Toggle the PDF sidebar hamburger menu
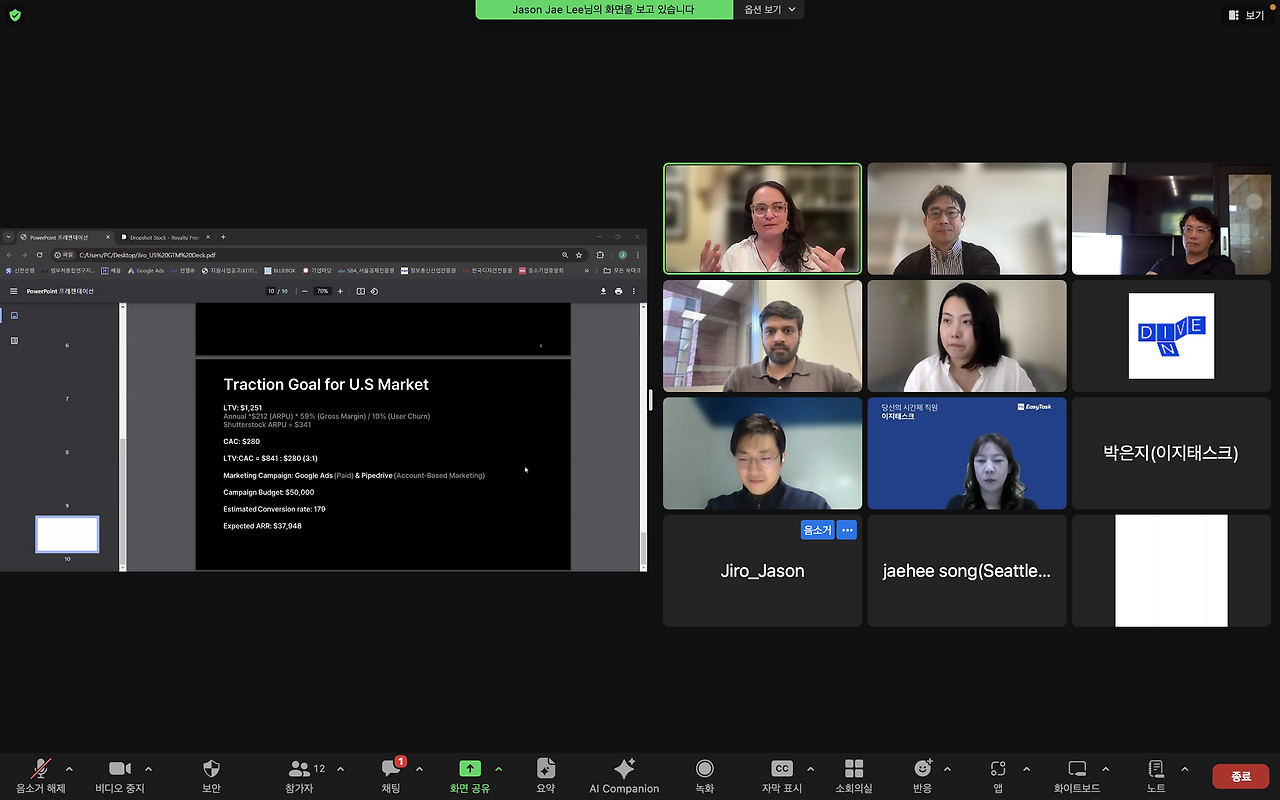Viewport: 1280px width, 800px height. pos(14,291)
